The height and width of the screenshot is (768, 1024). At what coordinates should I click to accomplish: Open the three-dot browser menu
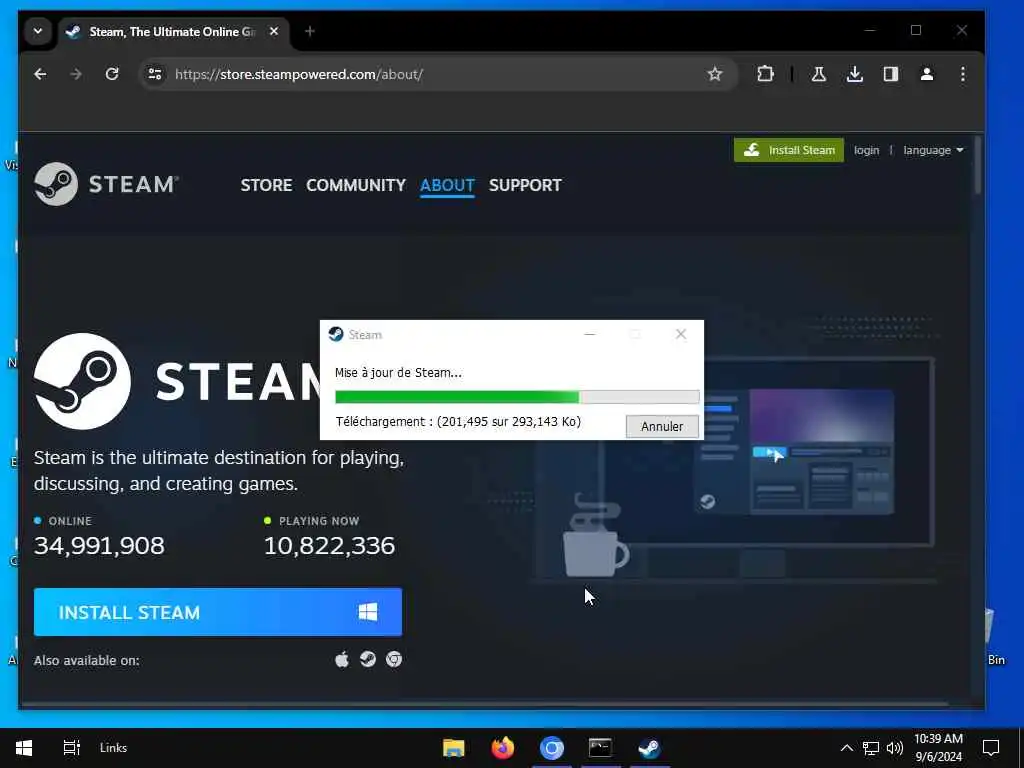coord(963,74)
